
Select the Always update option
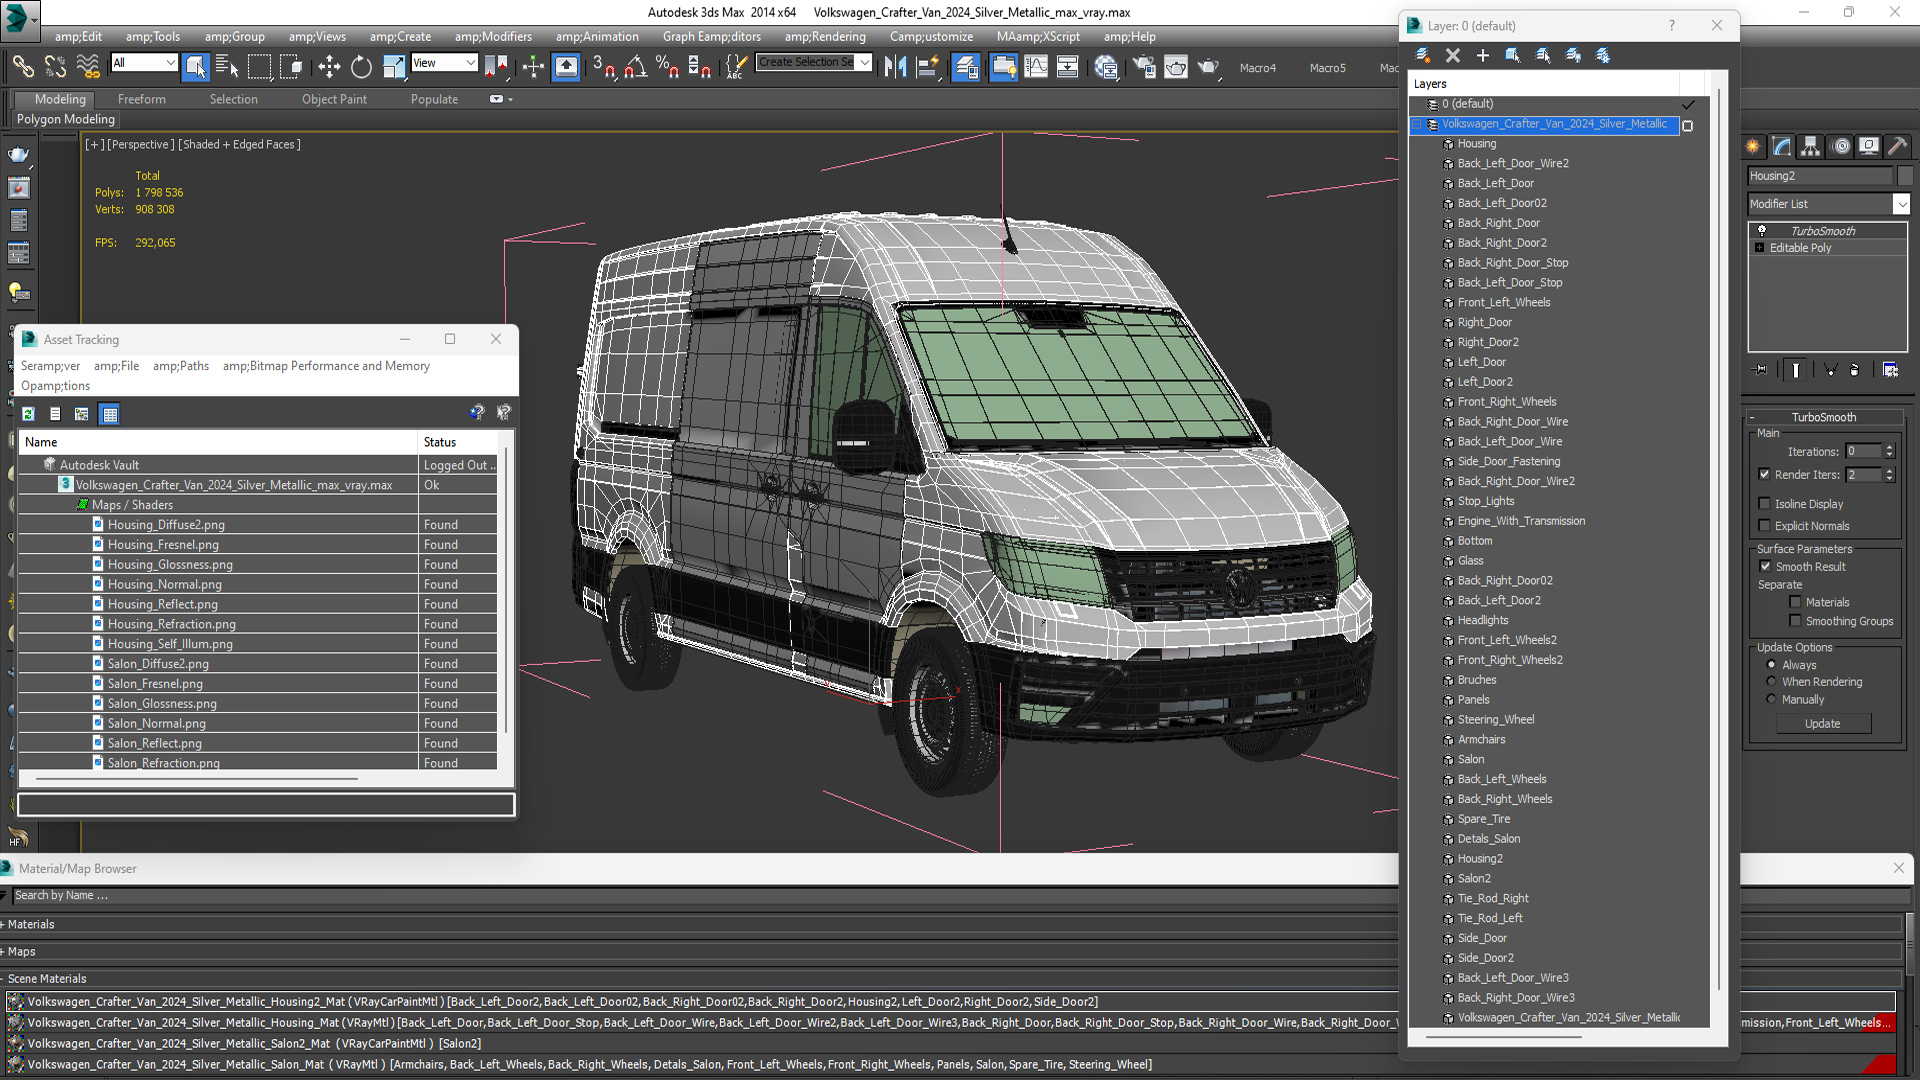click(x=1771, y=664)
